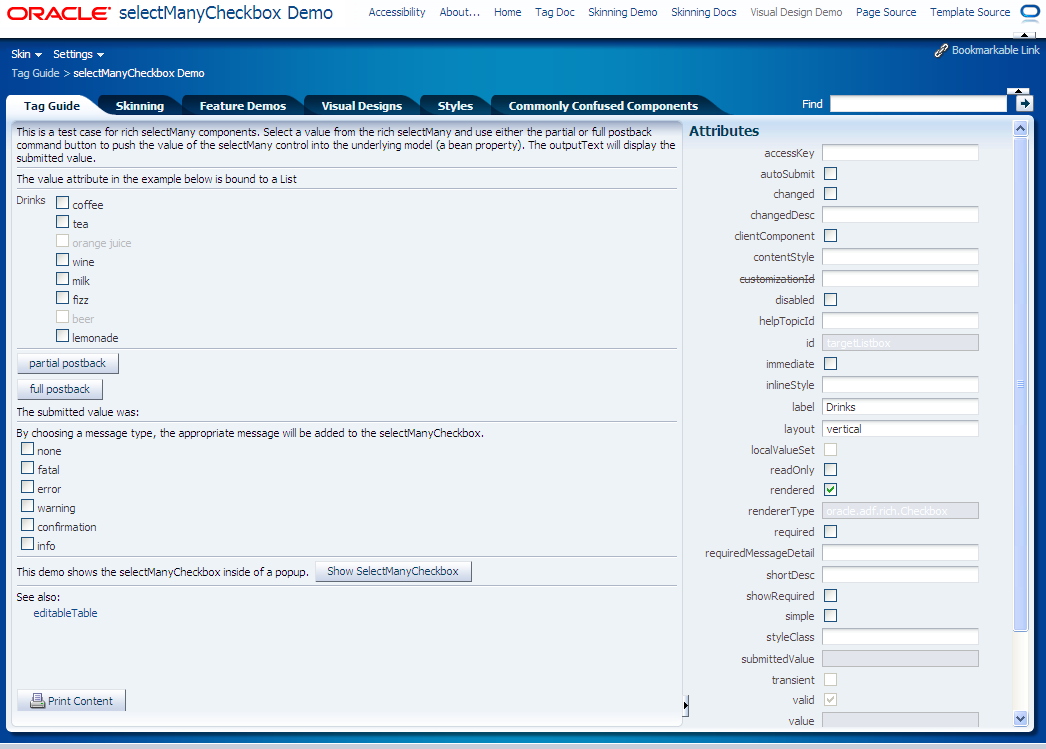This screenshot has width=1046, height=749.
Task: Click the partial postback button
Action: 67,363
